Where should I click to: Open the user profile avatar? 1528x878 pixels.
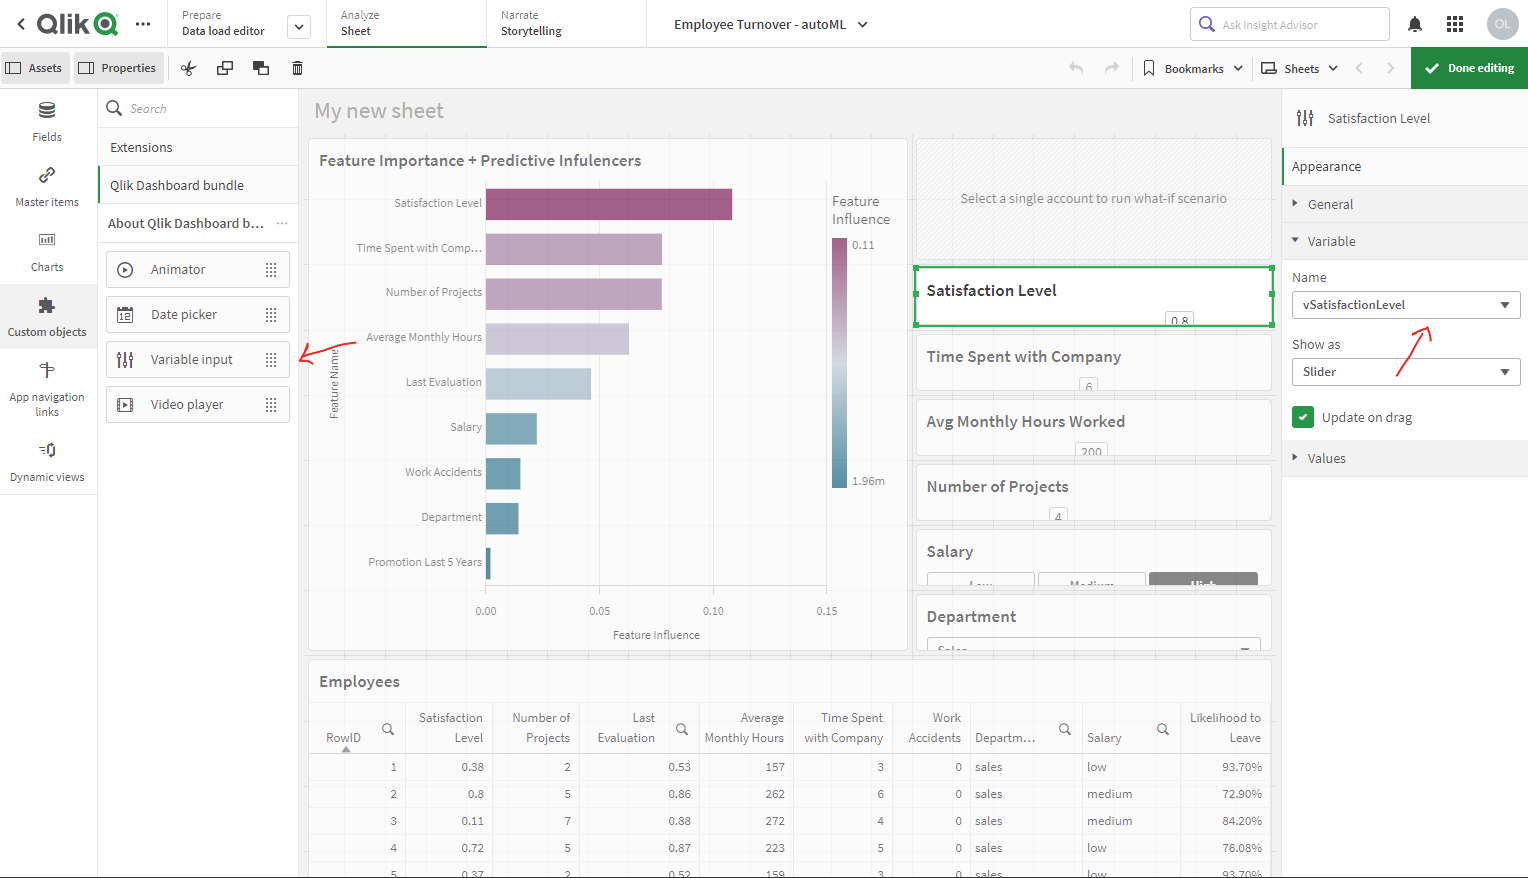click(1502, 24)
